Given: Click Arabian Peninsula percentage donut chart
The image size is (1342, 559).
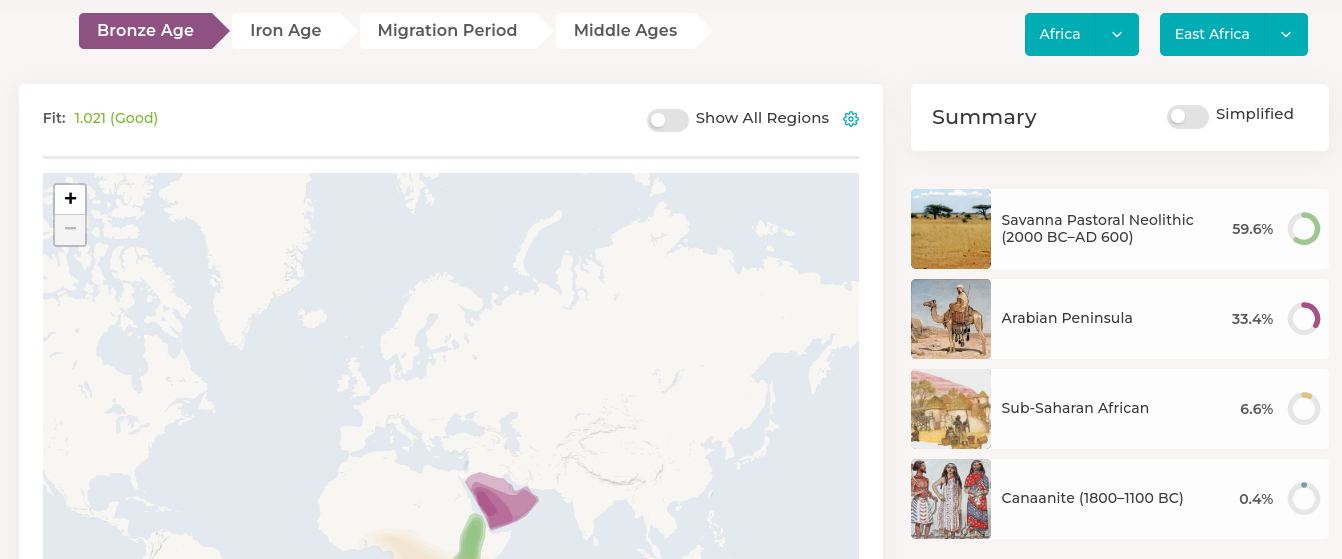Looking at the screenshot, I should tap(1303, 319).
